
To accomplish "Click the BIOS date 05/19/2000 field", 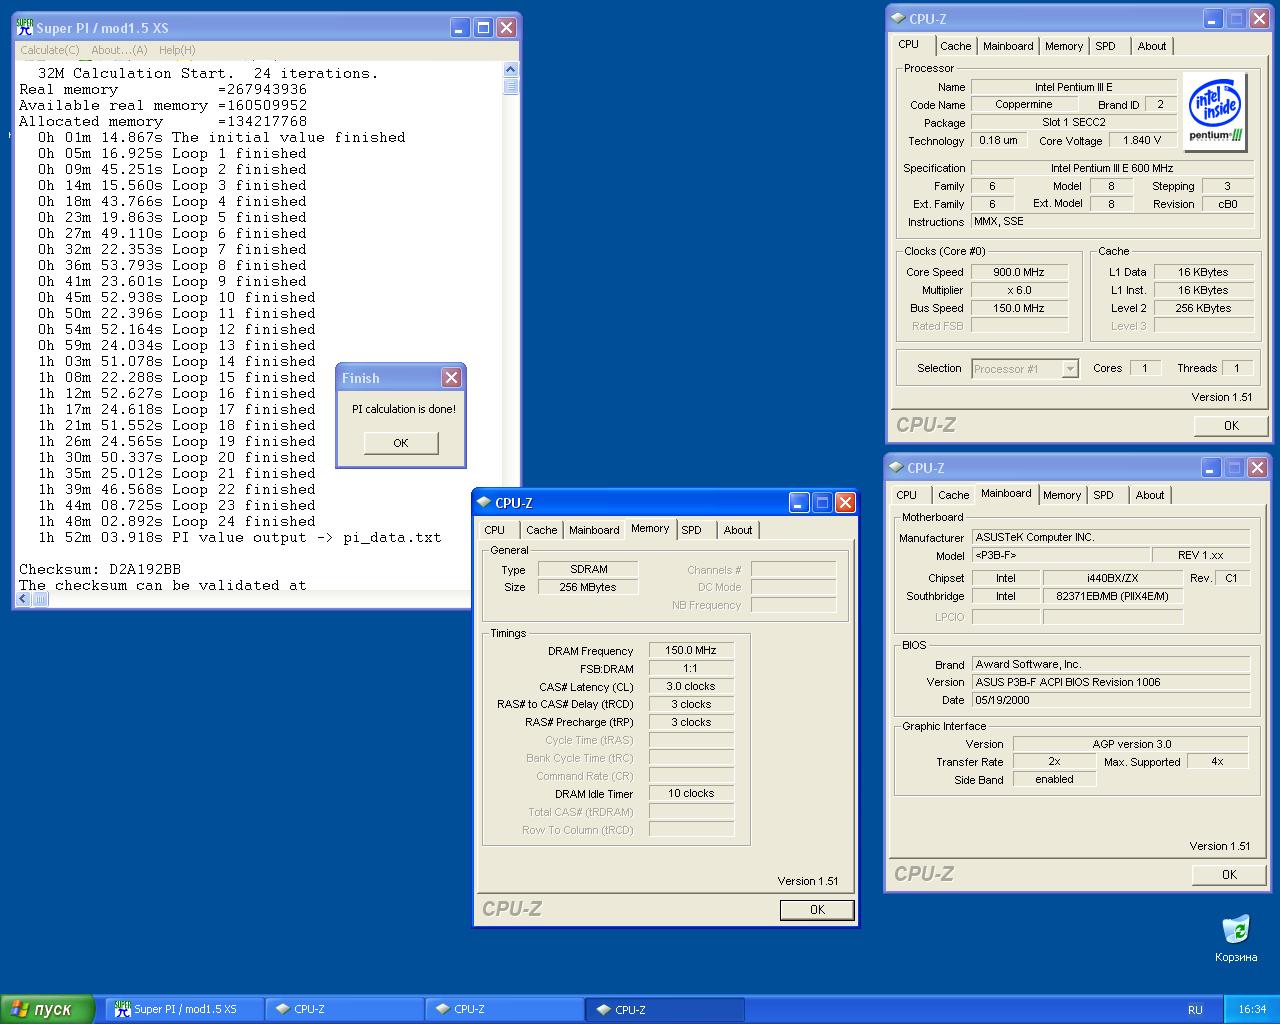I will click(1111, 700).
